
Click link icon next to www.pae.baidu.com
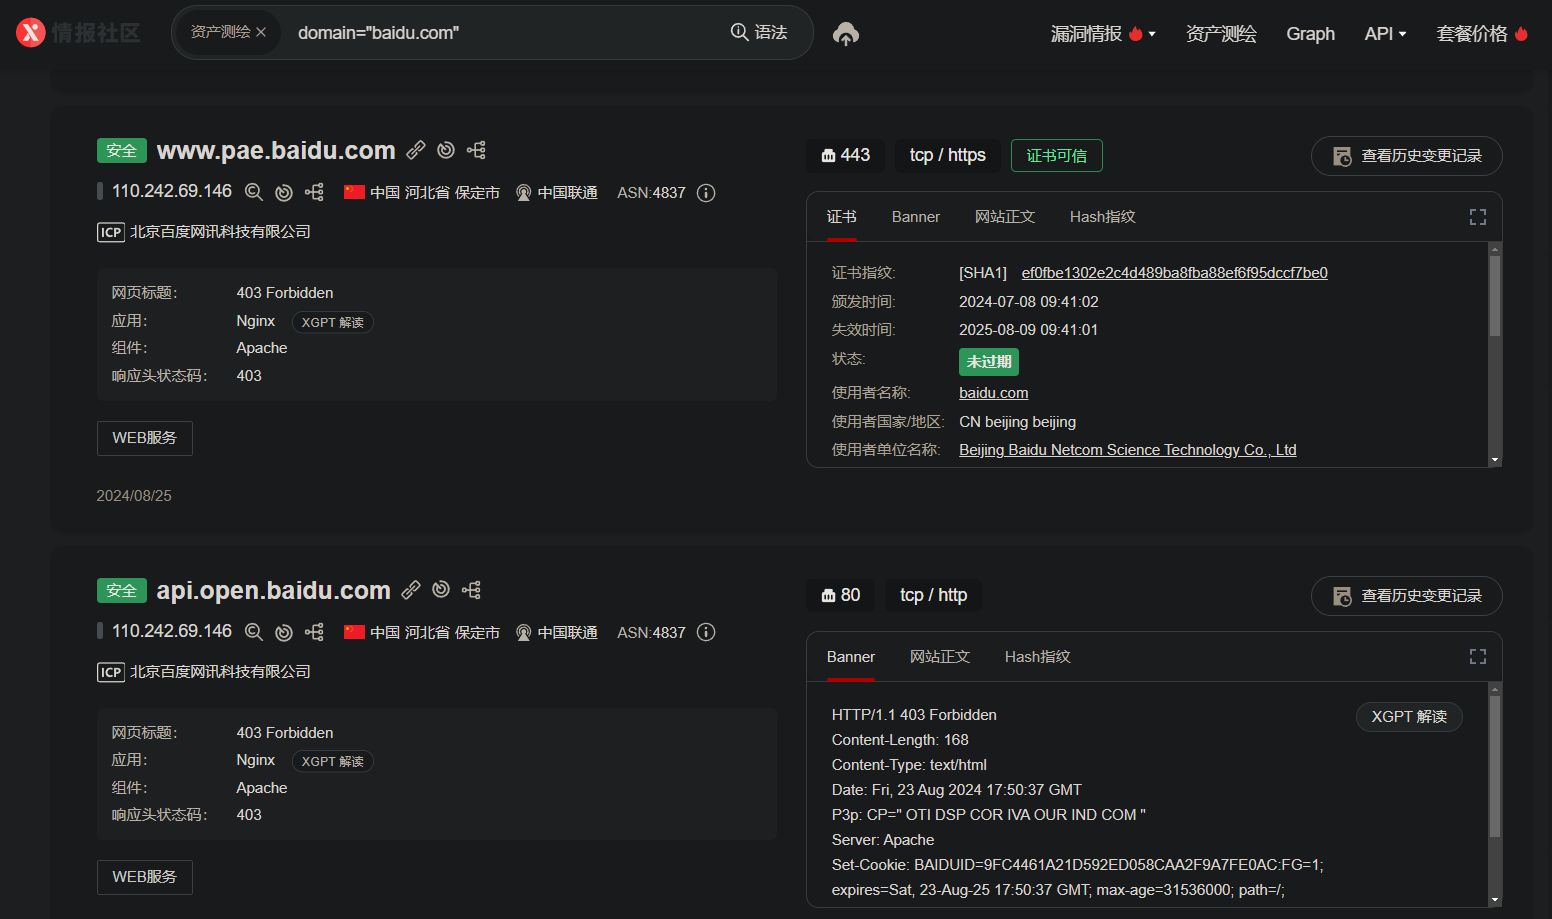(x=416, y=150)
